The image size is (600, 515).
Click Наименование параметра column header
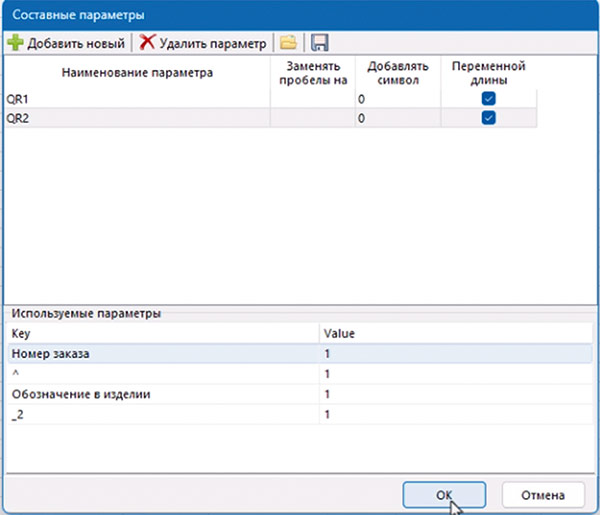pyautogui.click(x=137, y=73)
